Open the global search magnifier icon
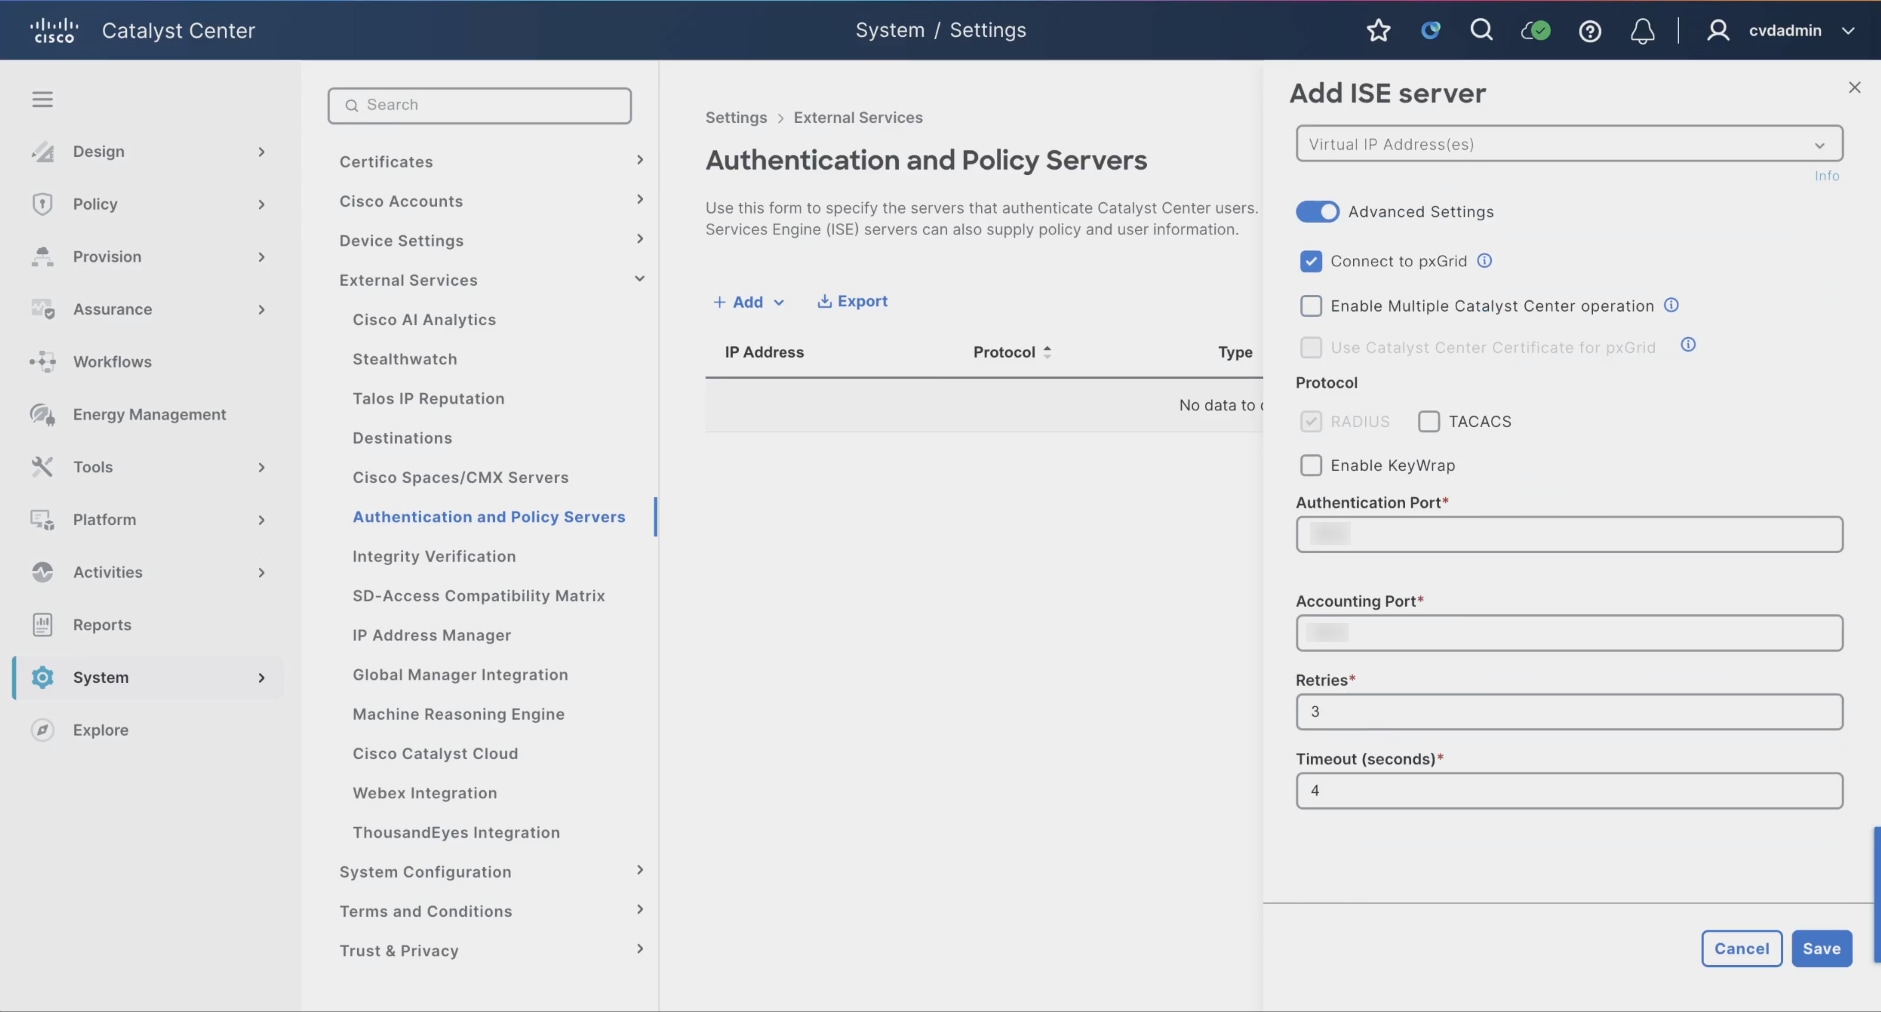The height and width of the screenshot is (1012, 1881). (1482, 30)
